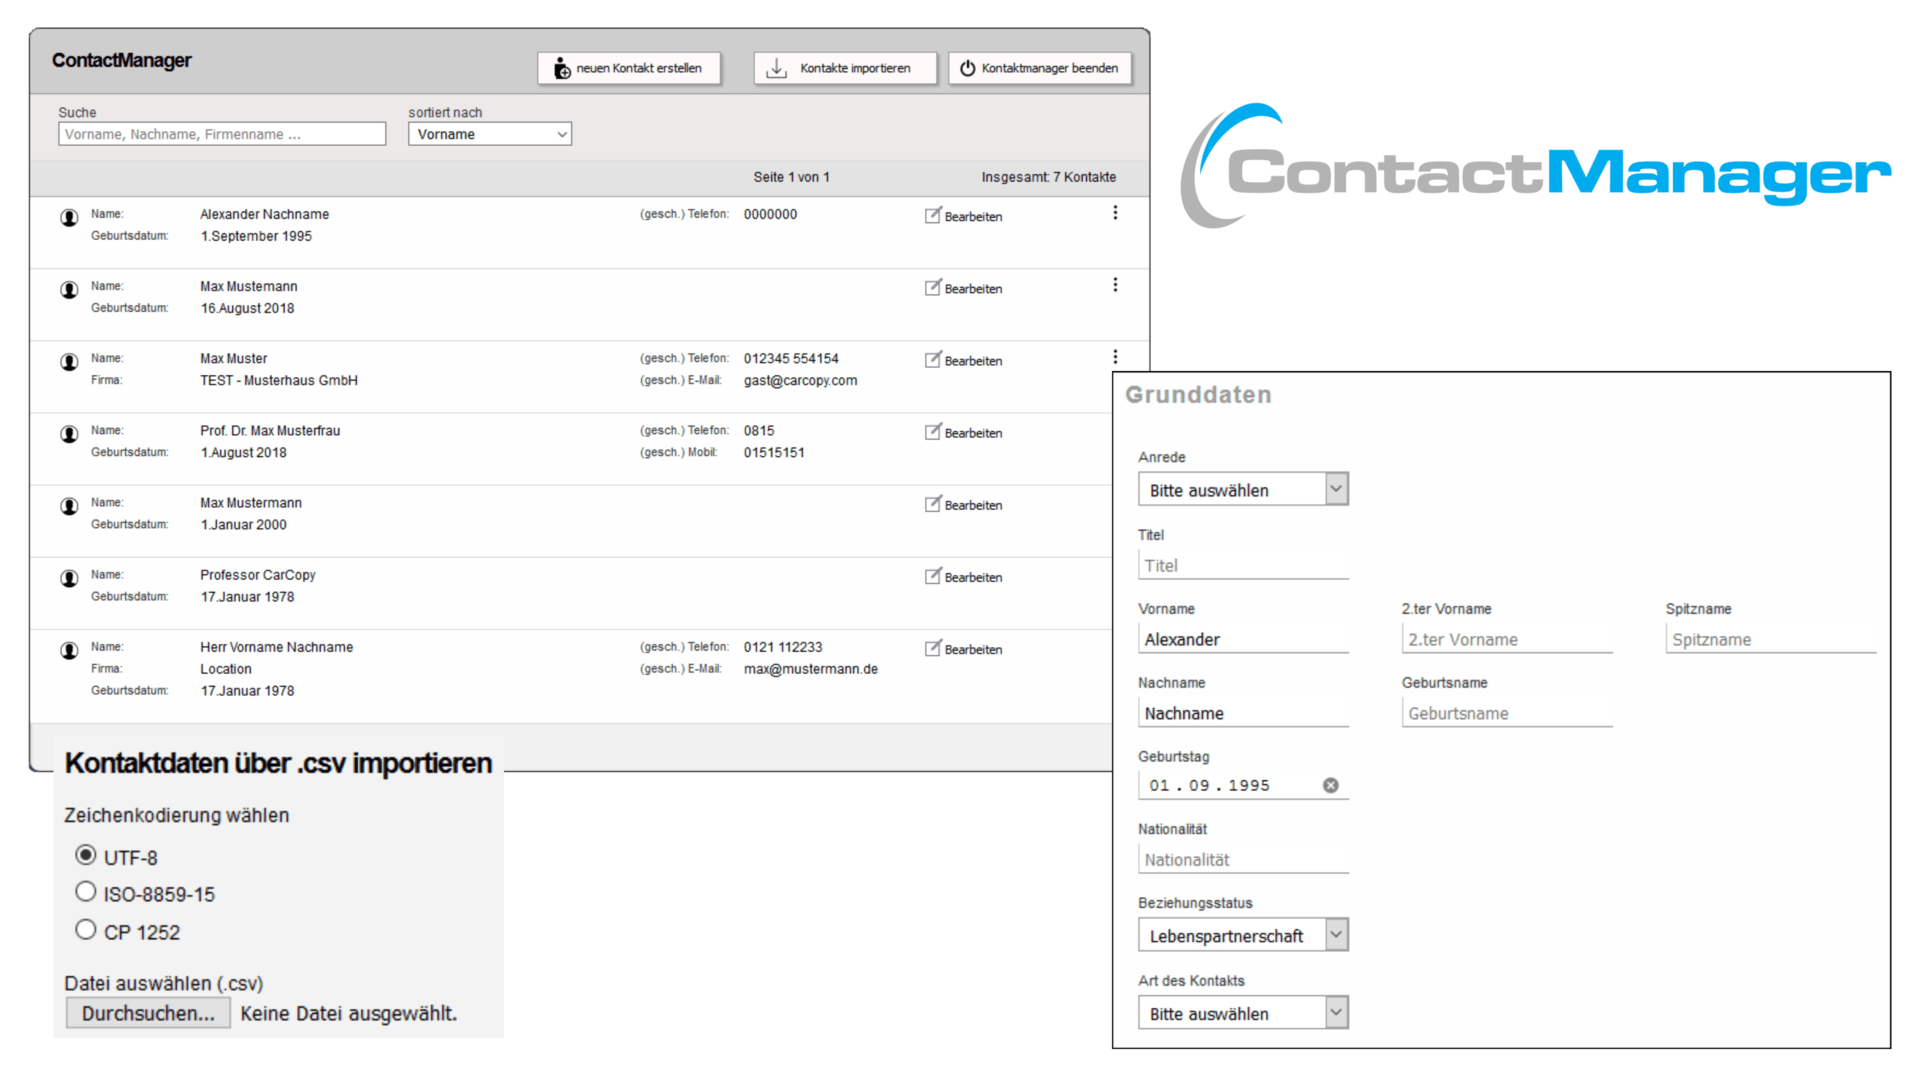Click the 2.ter Vorname input field
The width and height of the screenshot is (1920, 1076).
tap(1507, 639)
